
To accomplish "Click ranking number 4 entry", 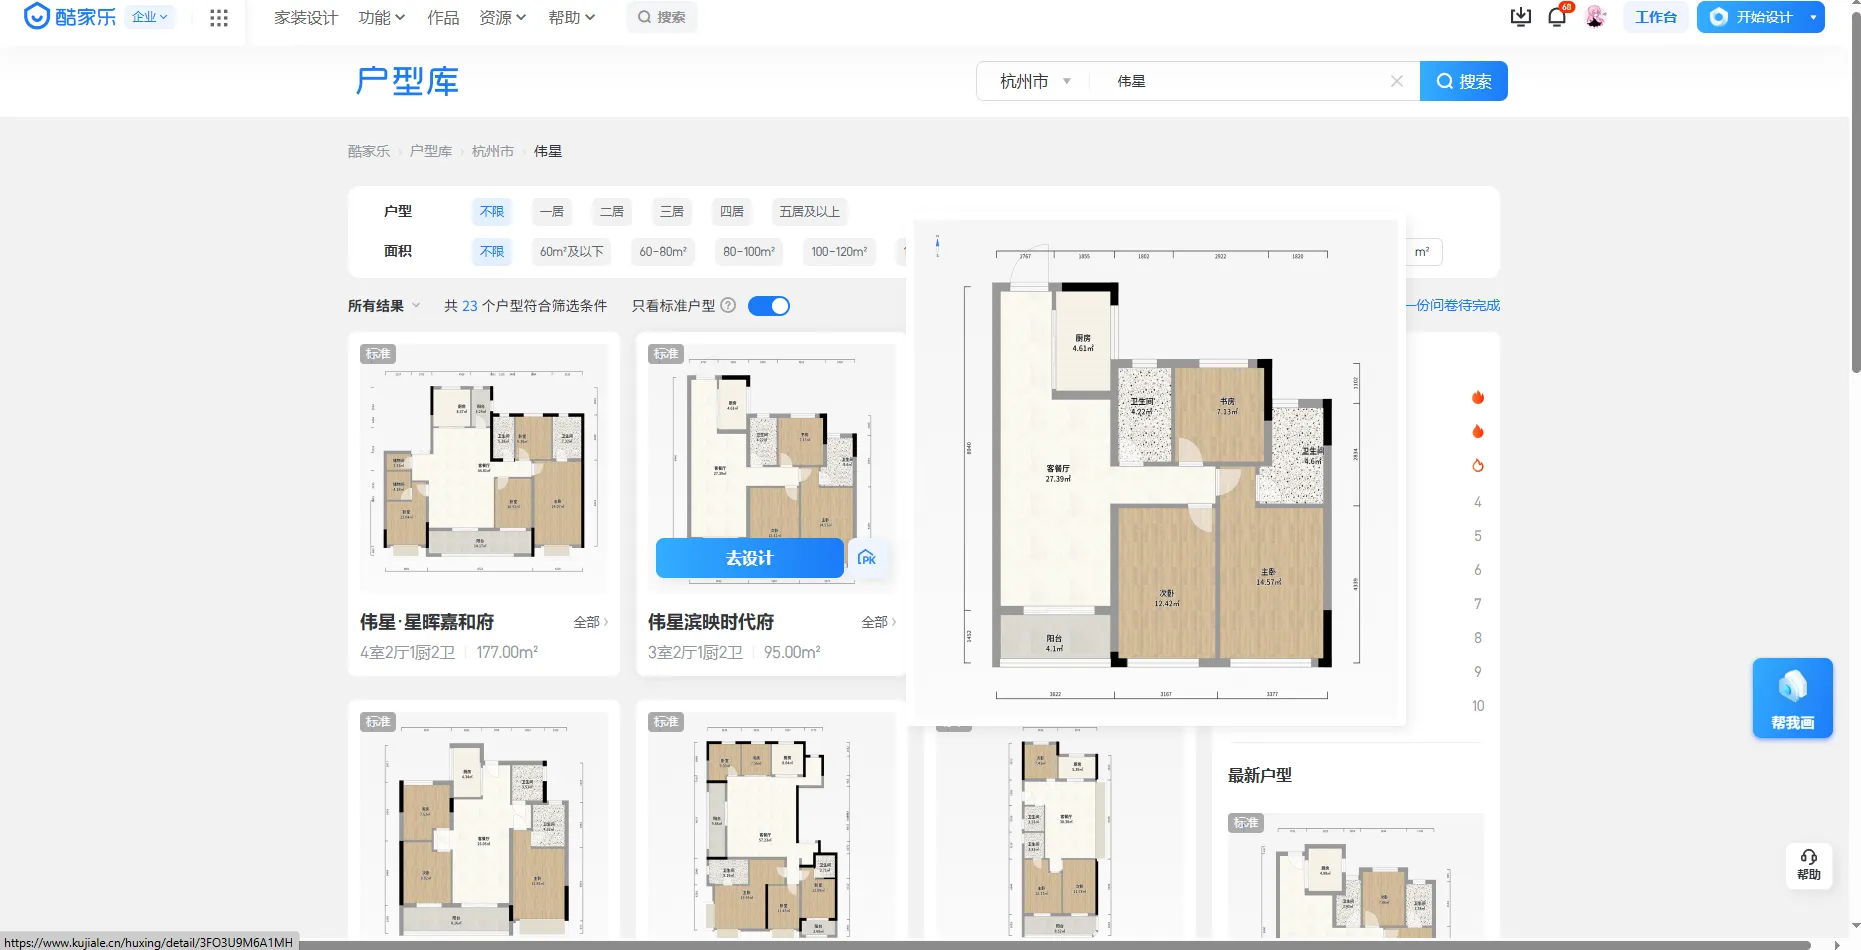I will 1478,502.
